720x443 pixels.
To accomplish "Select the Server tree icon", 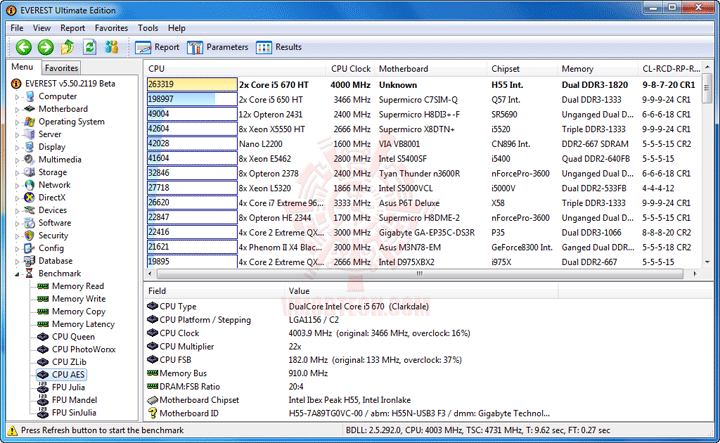I will coord(30,134).
